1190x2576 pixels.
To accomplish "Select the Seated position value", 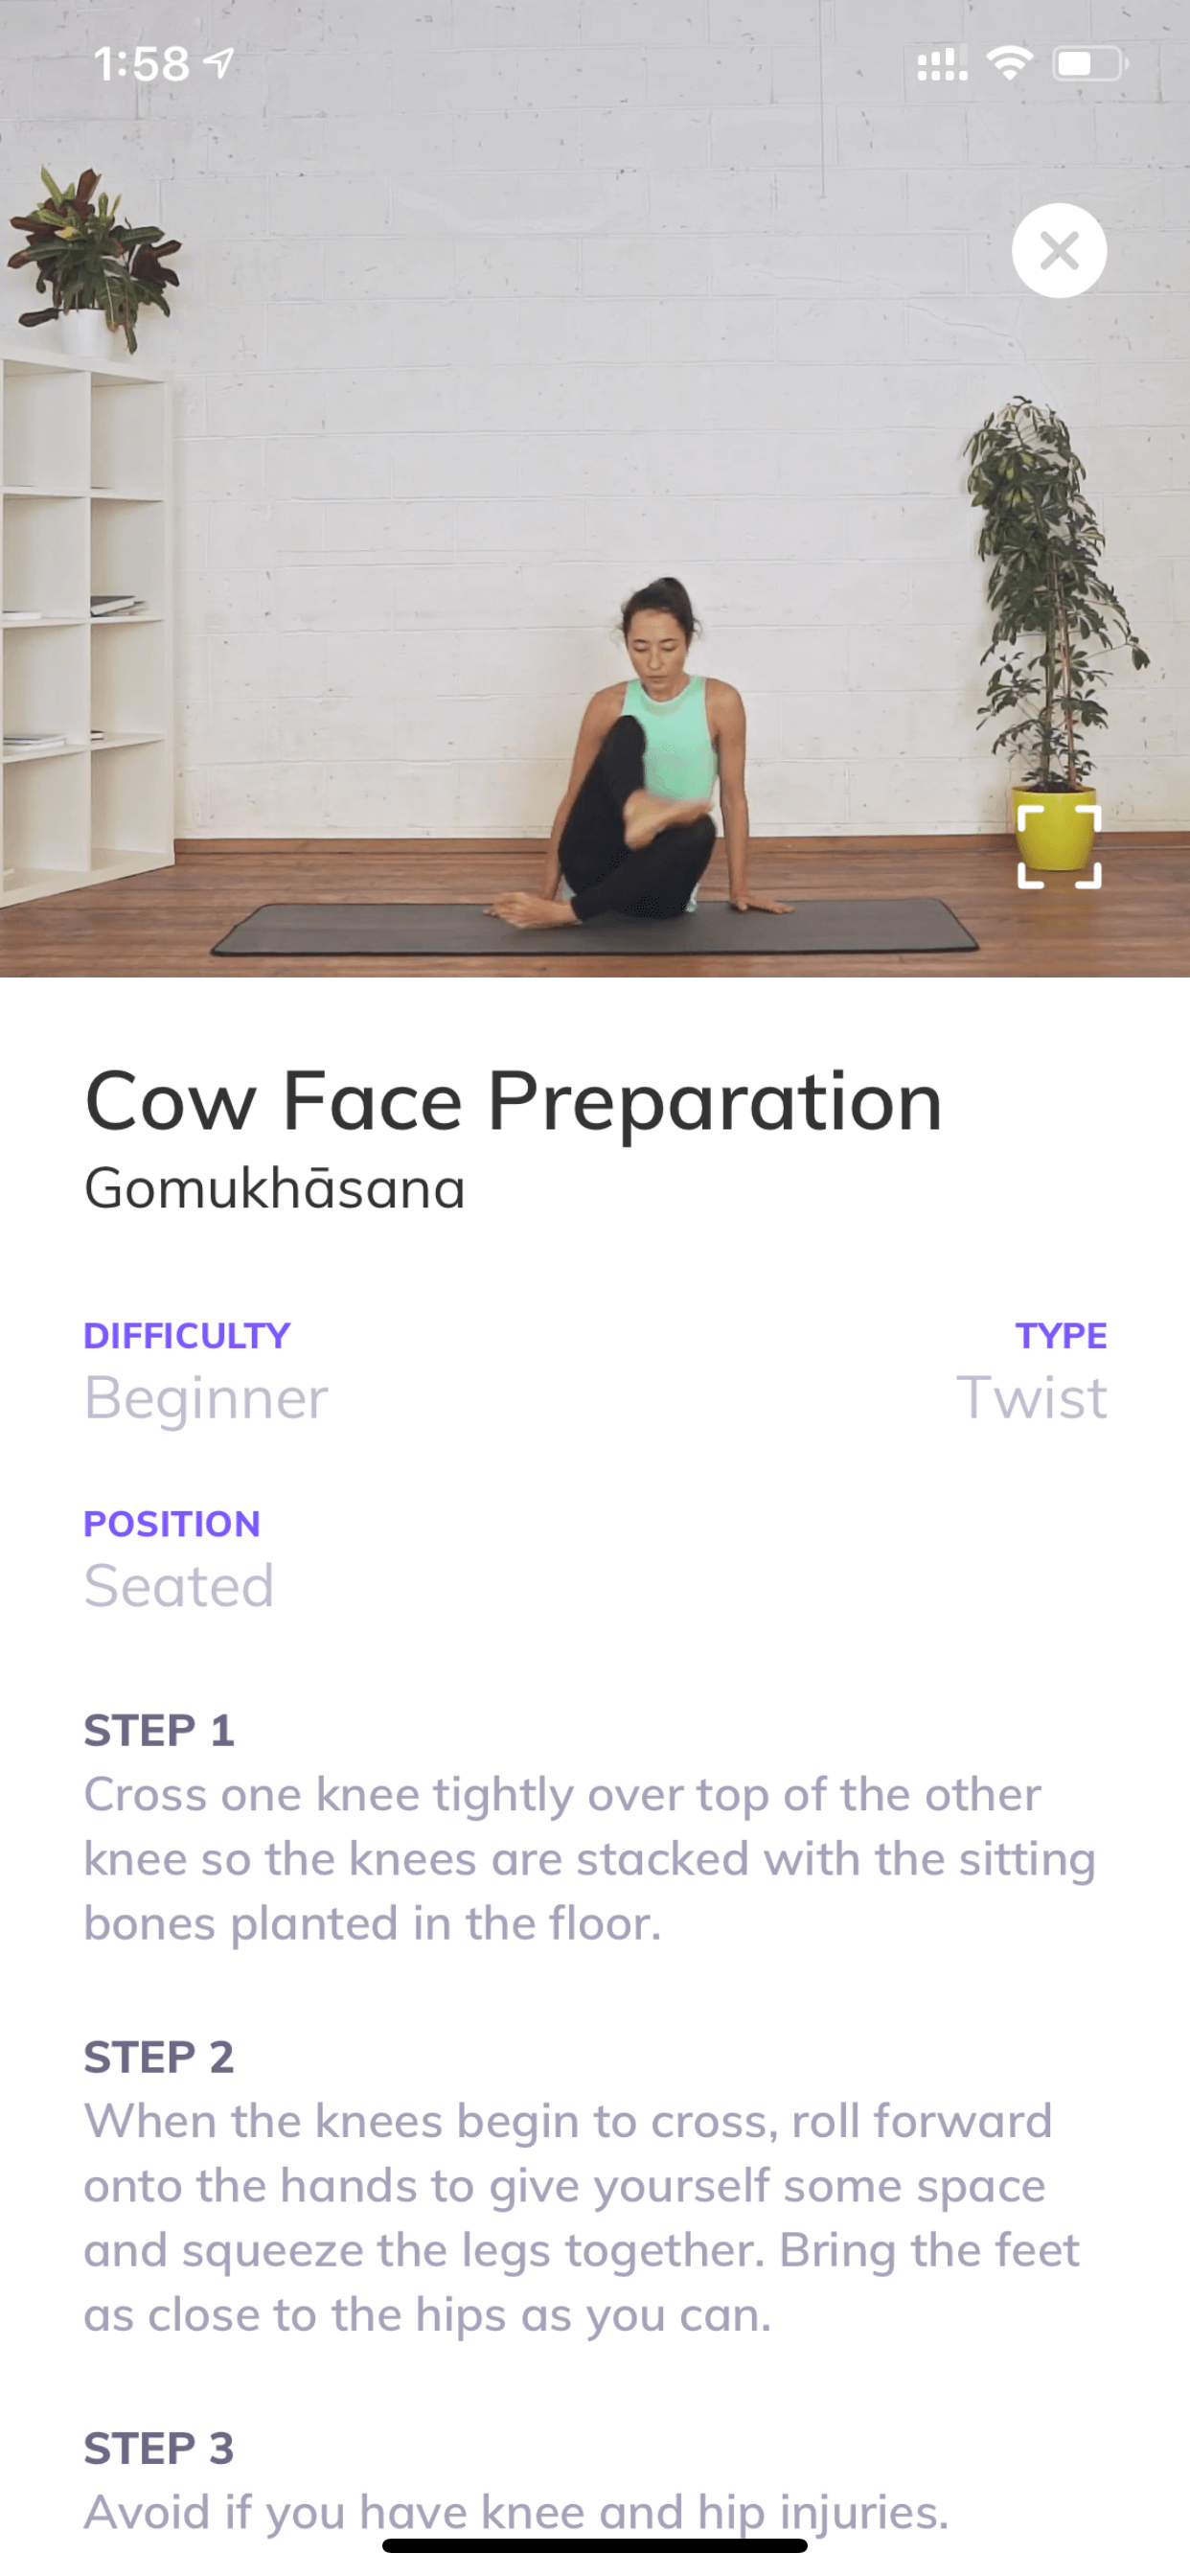I will [x=179, y=1585].
